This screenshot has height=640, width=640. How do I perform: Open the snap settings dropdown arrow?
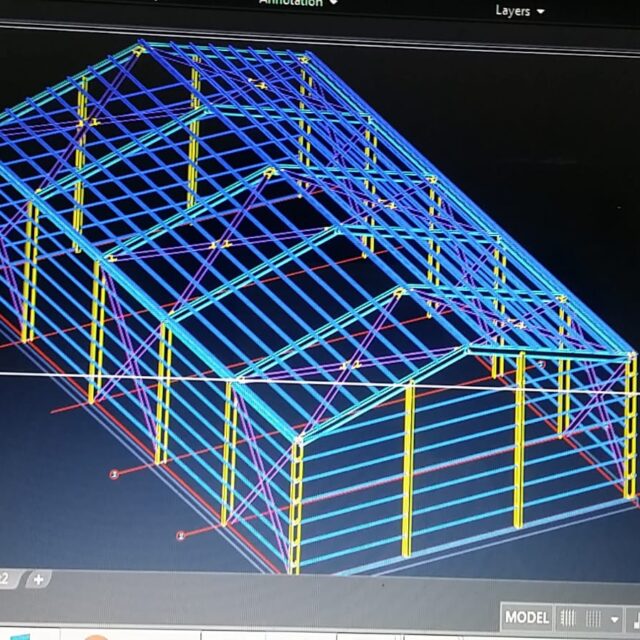pos(615,619)
